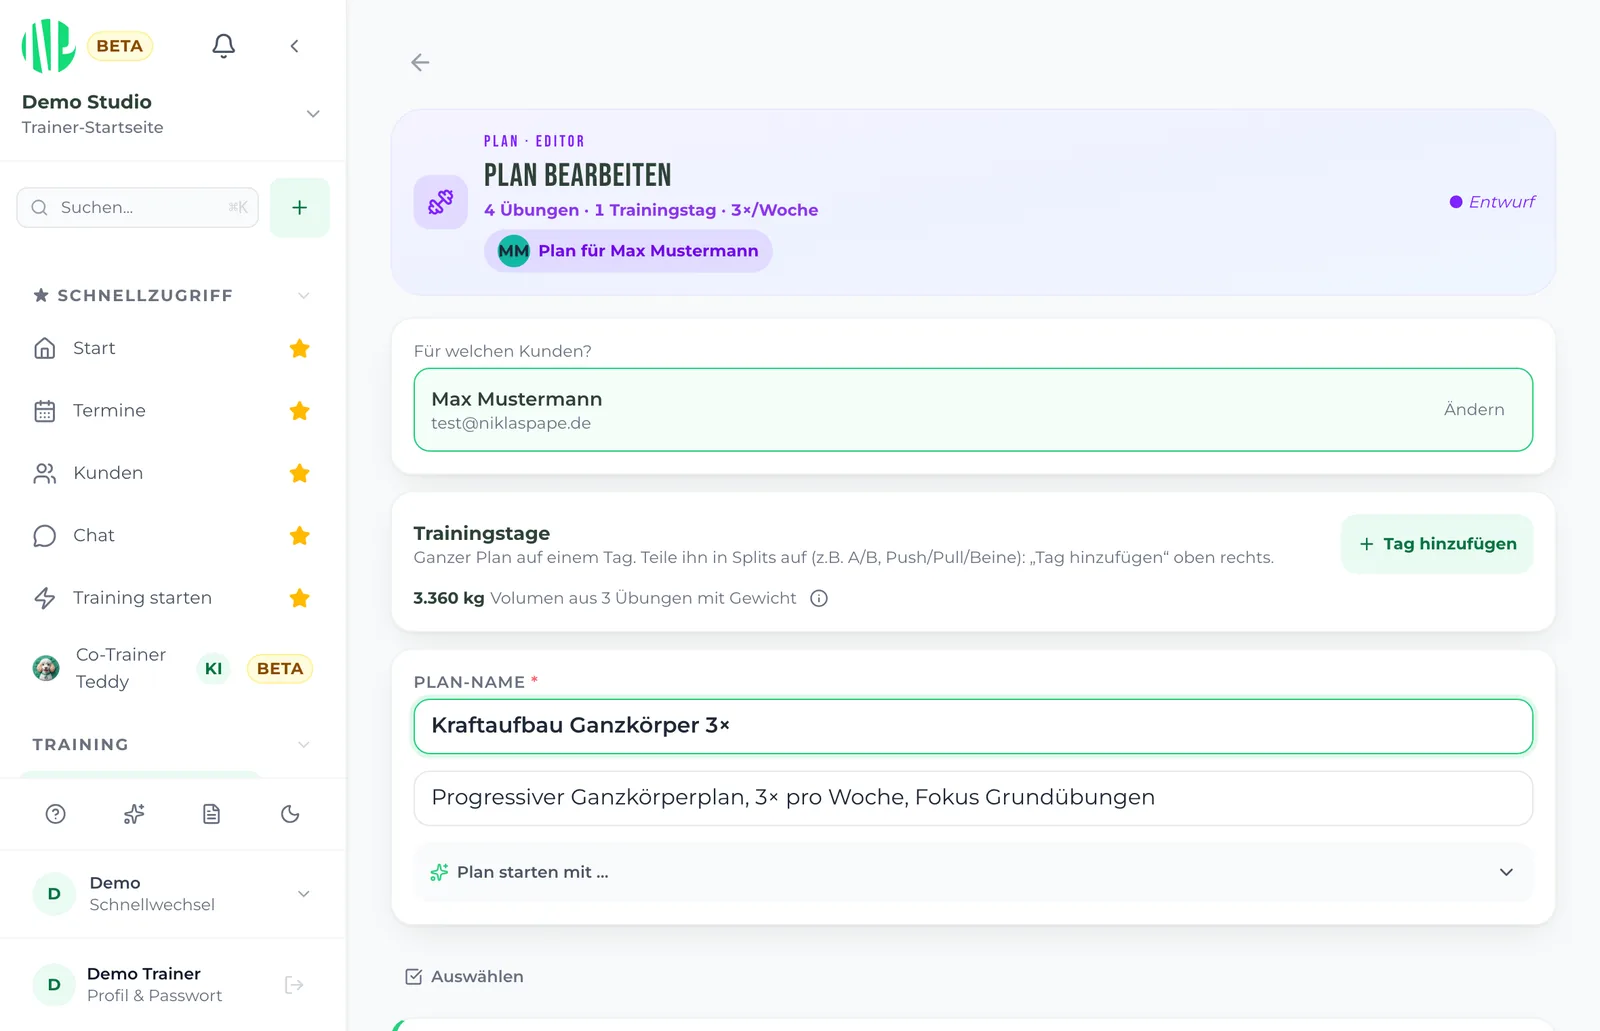Toggle the star next to Training starten
Viewport: 1600px width, 1031px height.
point(299,598)
